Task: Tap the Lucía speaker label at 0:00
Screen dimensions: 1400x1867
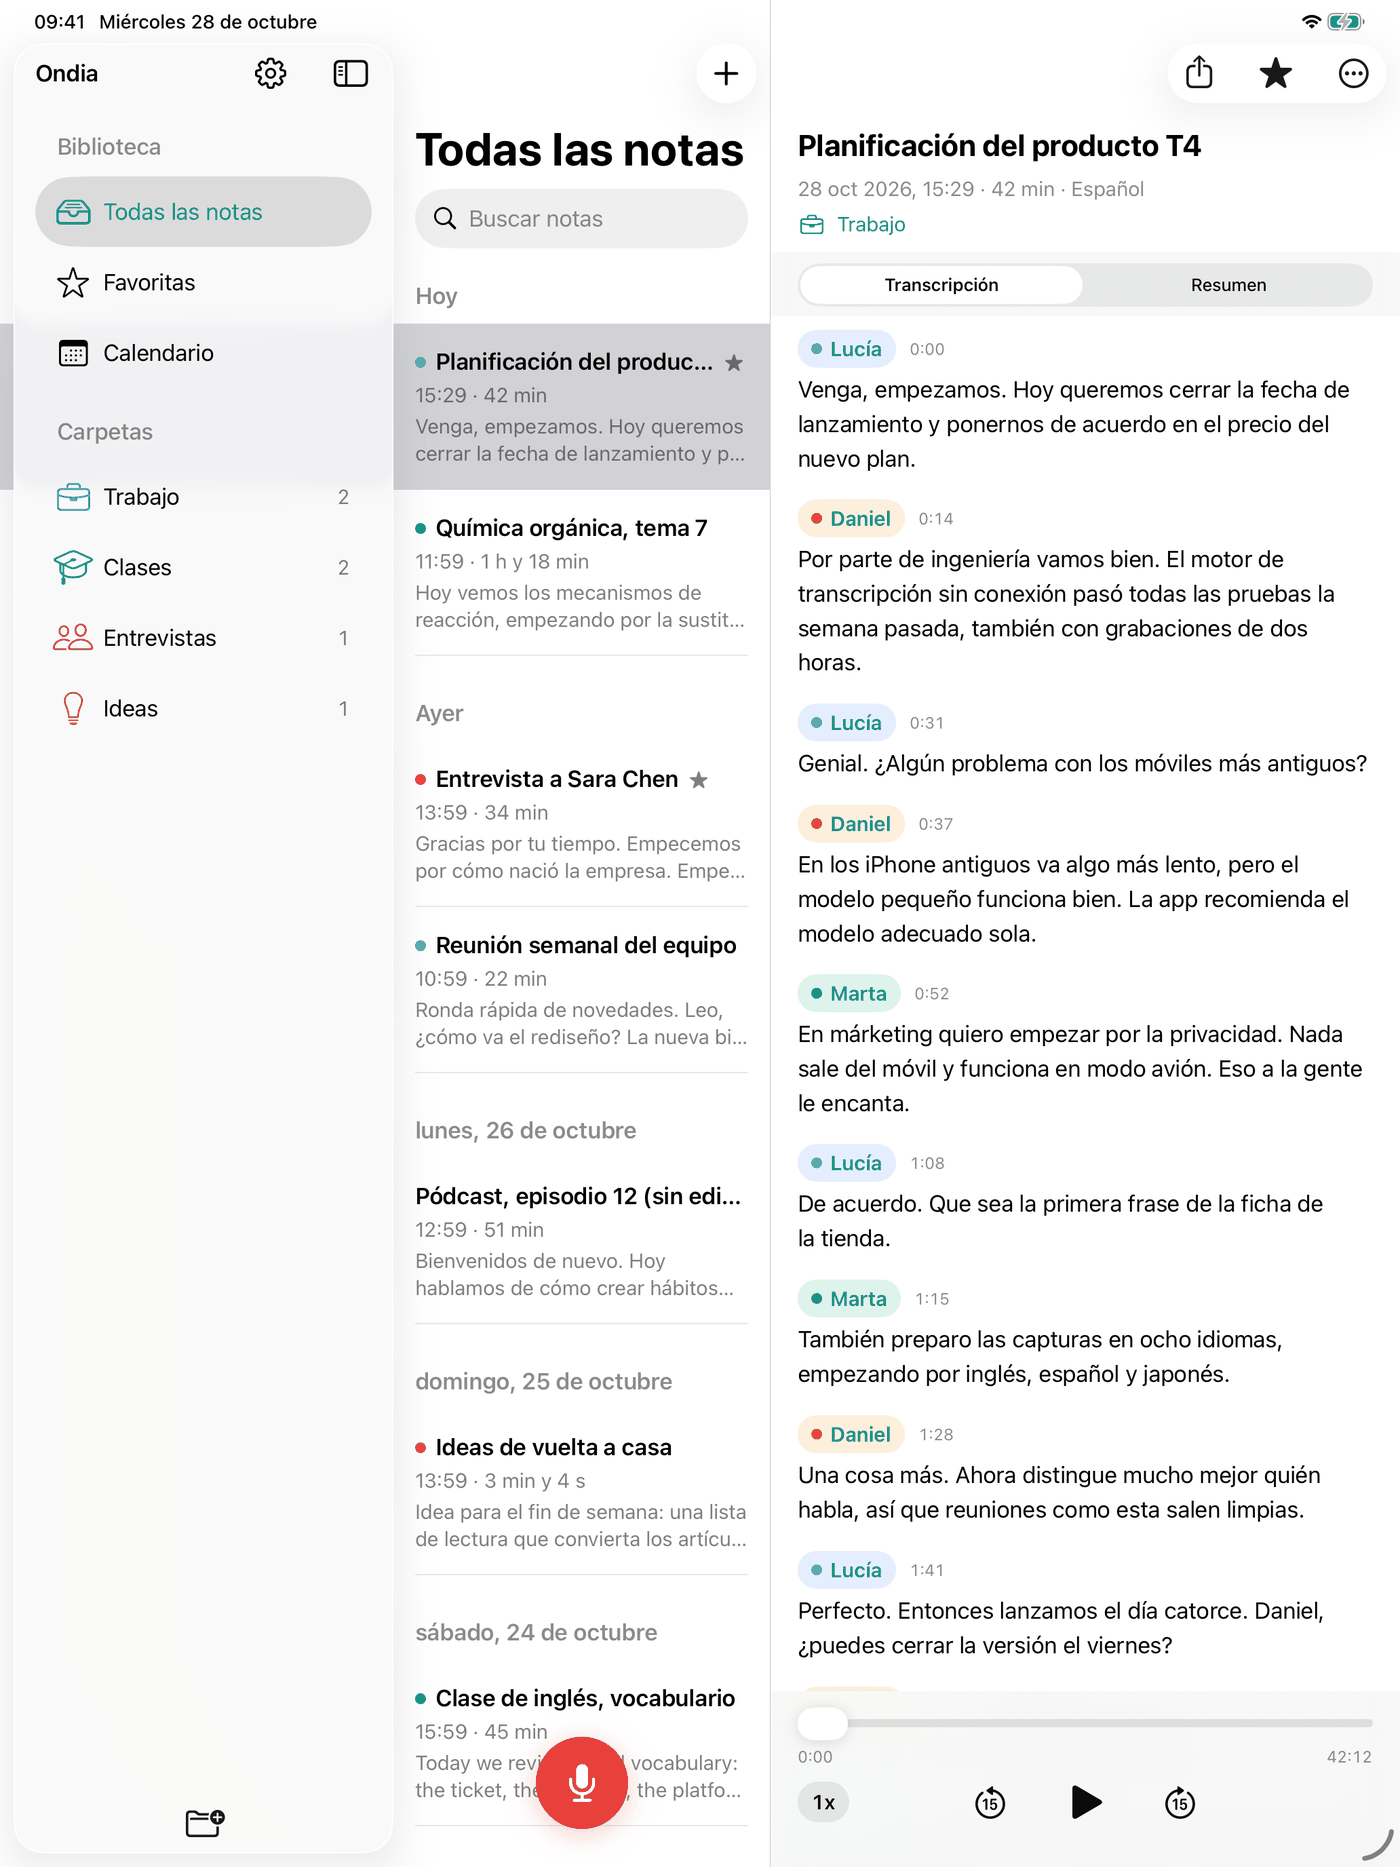Action: [846, 349]
